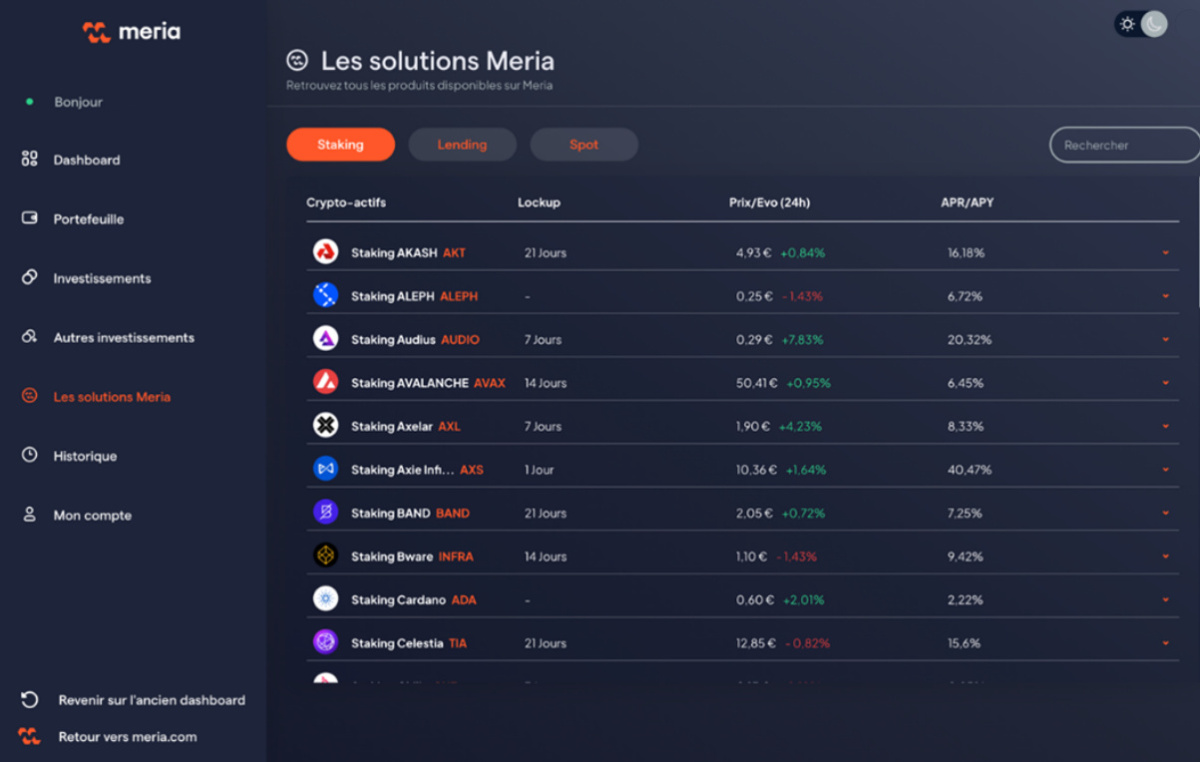Open the Autres investissements menu
The image size is (1200, 762).
click(124, 338)
